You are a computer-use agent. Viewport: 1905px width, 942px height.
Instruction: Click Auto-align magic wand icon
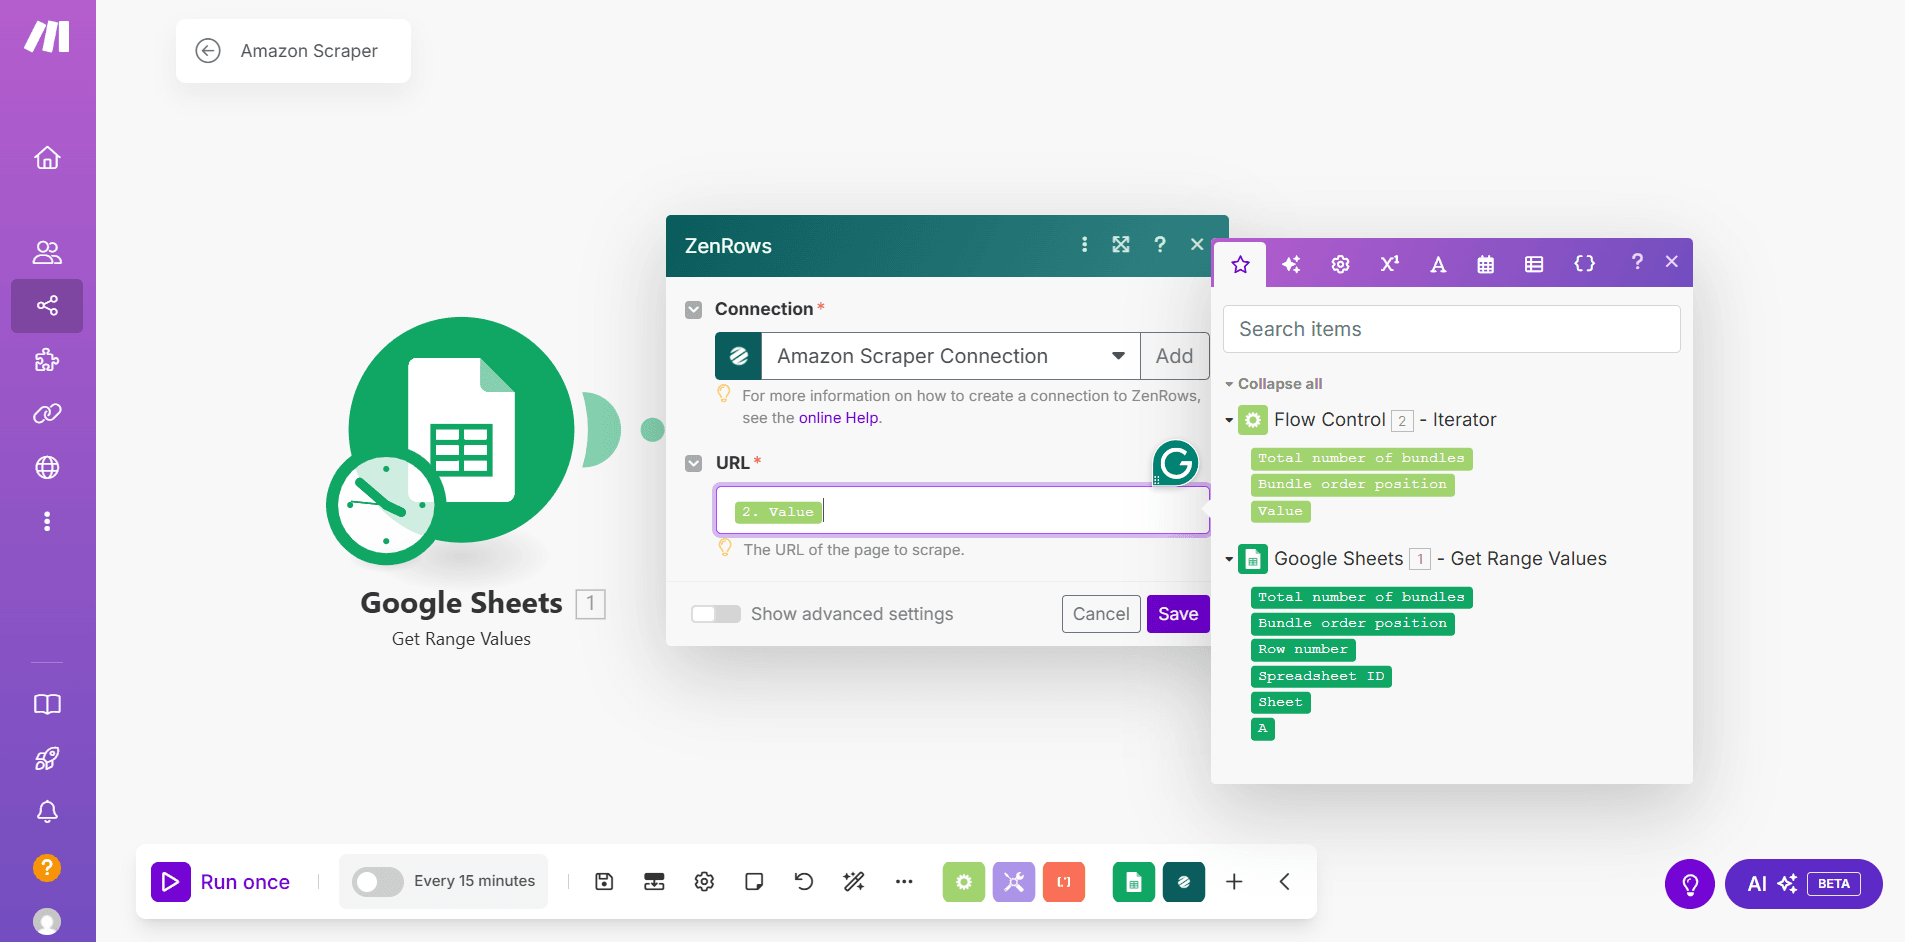click(x=854, y=881)
